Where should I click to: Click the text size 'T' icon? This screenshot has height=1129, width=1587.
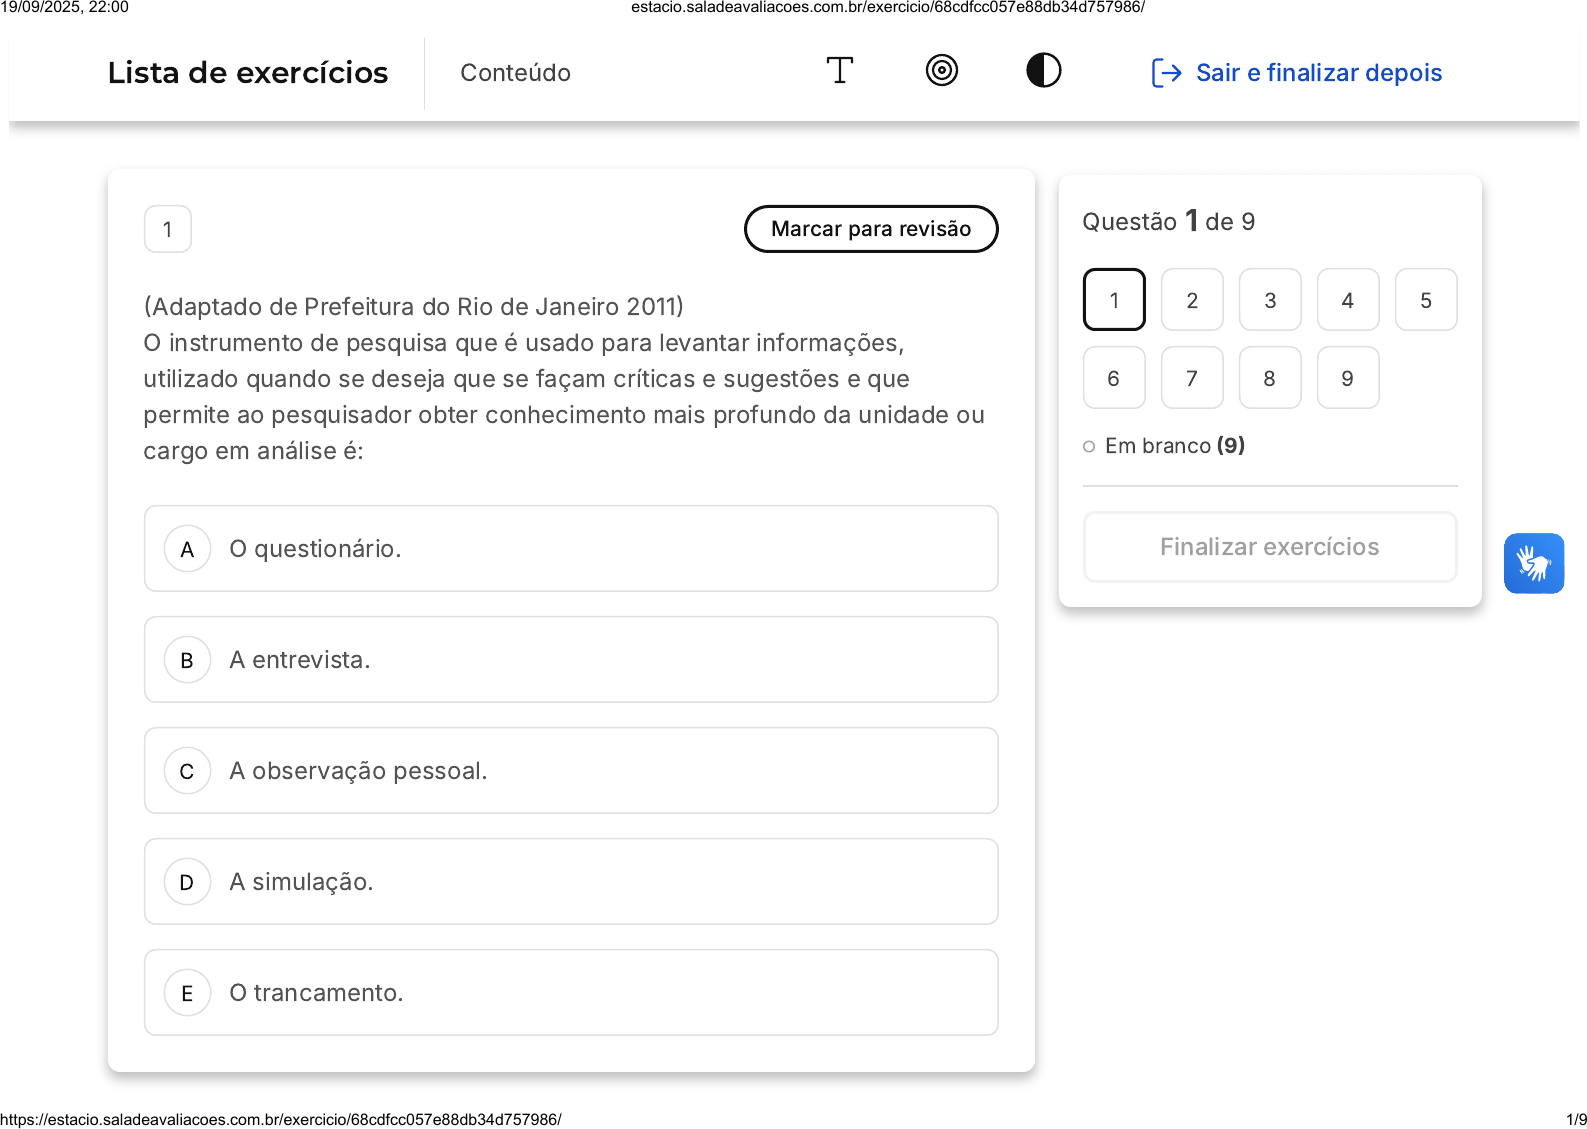(x=839, y=71)
